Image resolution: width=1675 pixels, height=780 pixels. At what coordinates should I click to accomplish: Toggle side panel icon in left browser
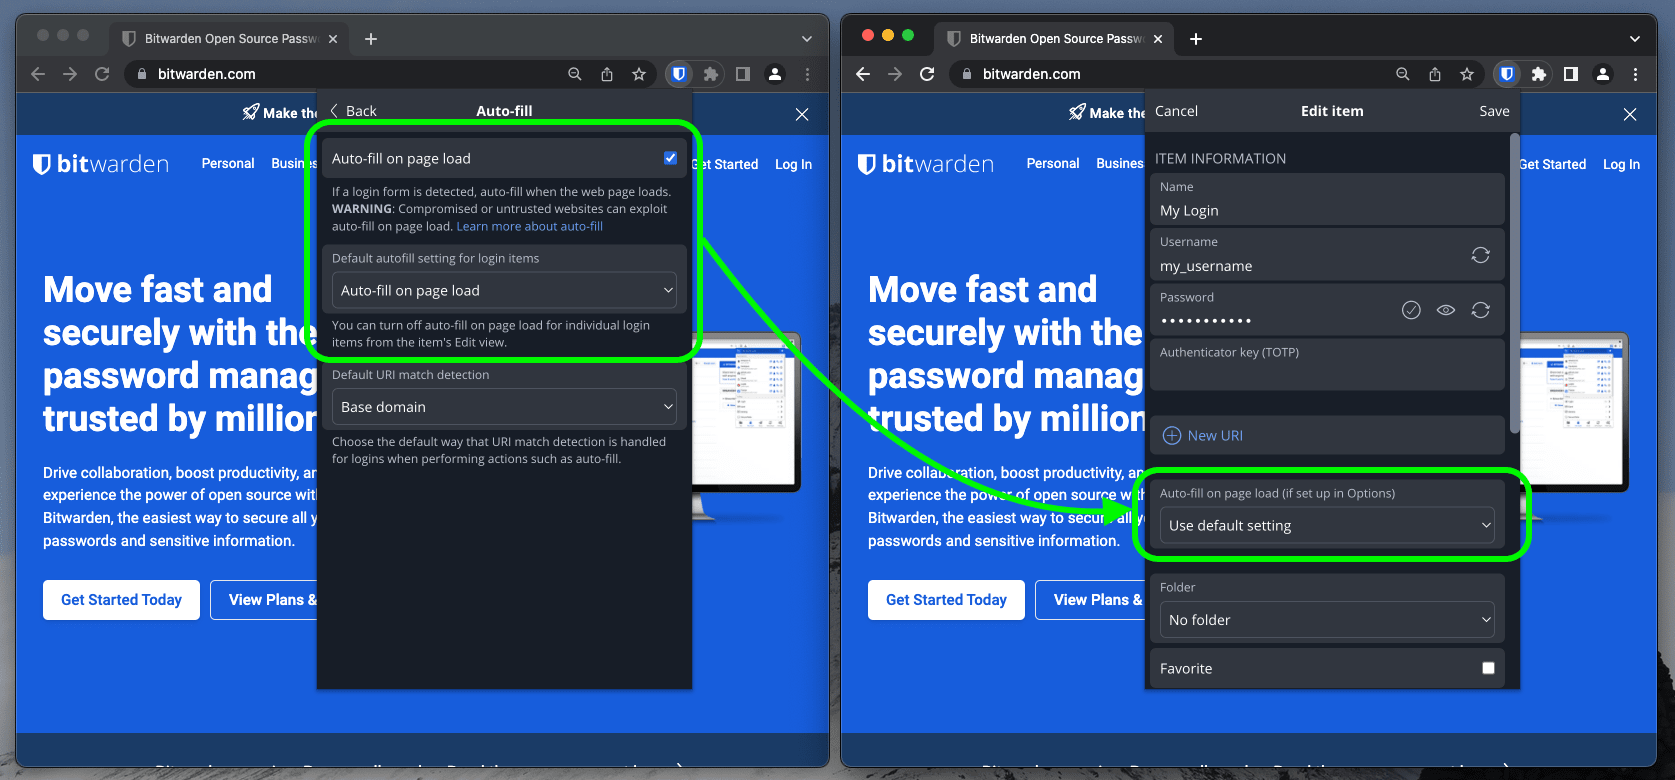click(743, 74)
